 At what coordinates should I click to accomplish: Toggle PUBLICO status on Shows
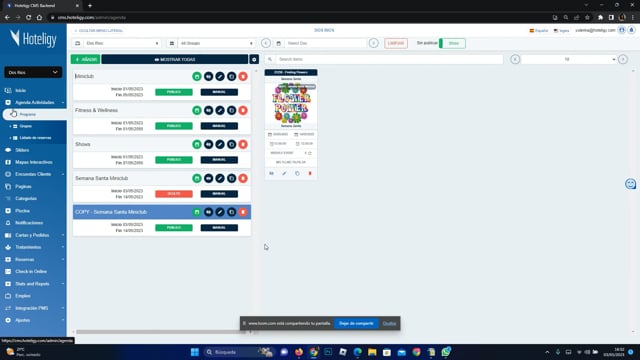tap(174, 160)
